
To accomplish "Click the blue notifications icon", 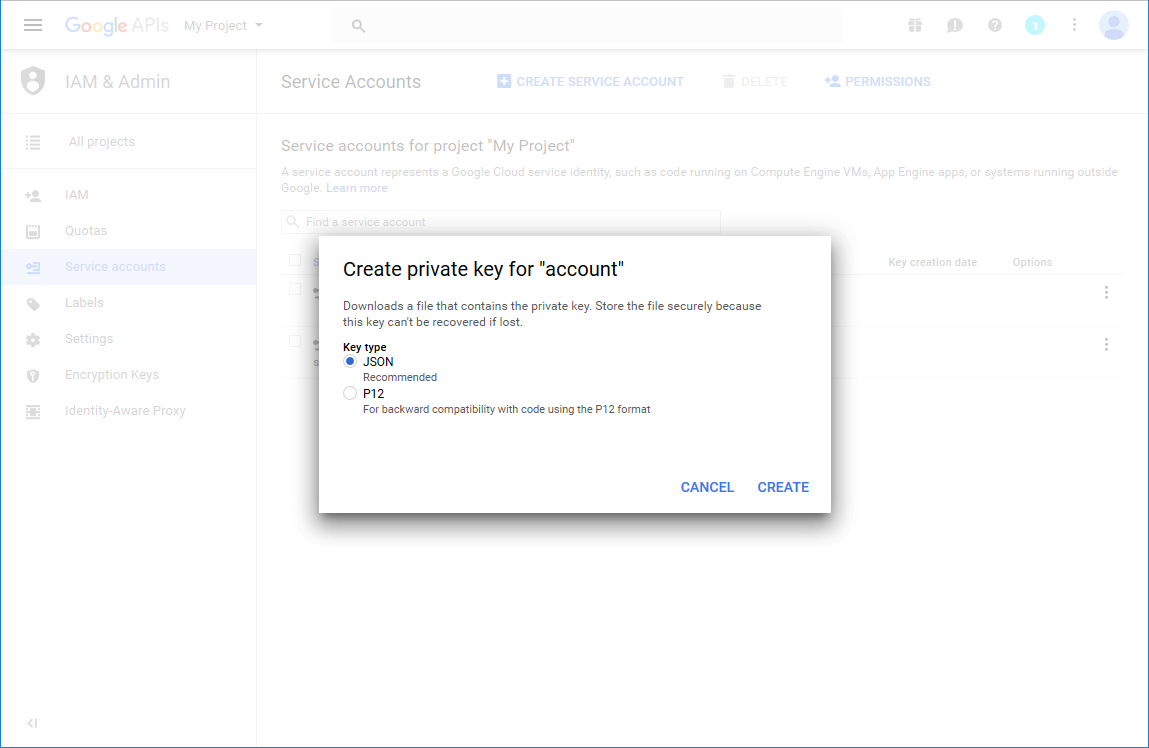I will tap(1034, 25).
